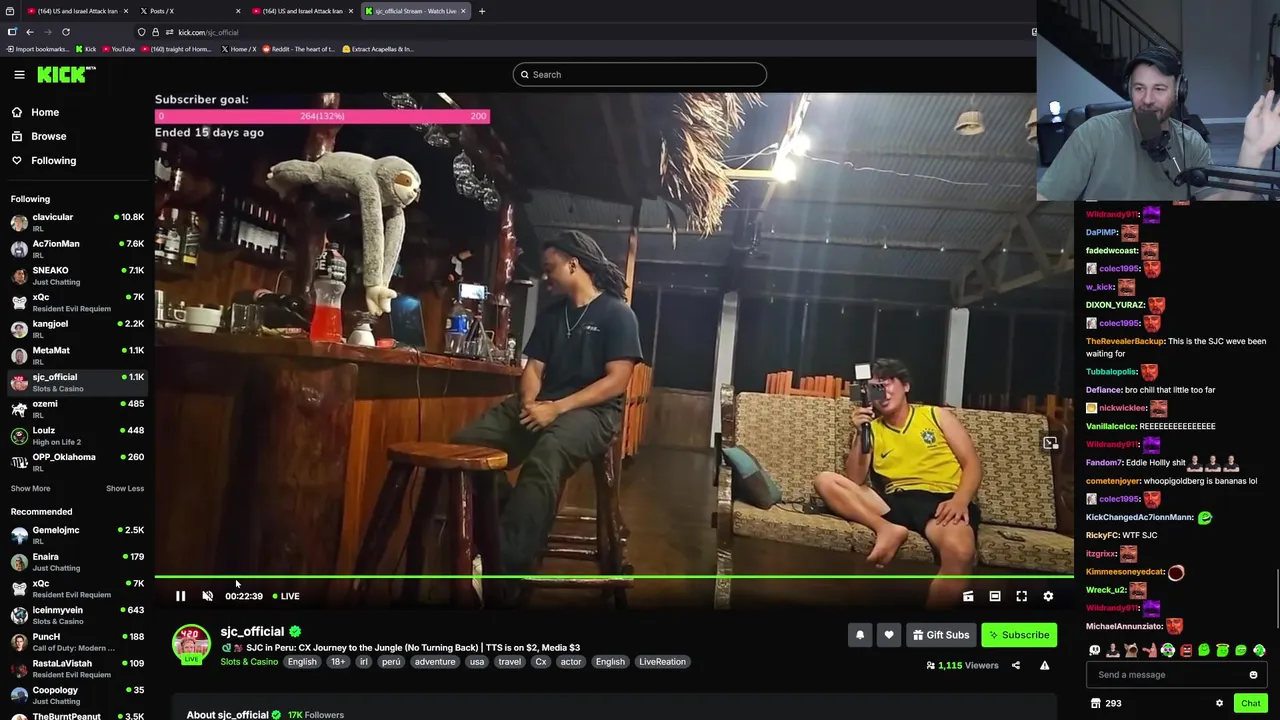This screenshot has height=720, width=1280.
Task: Switch to the Posts / X browser tab
Action: coord(188,11)
